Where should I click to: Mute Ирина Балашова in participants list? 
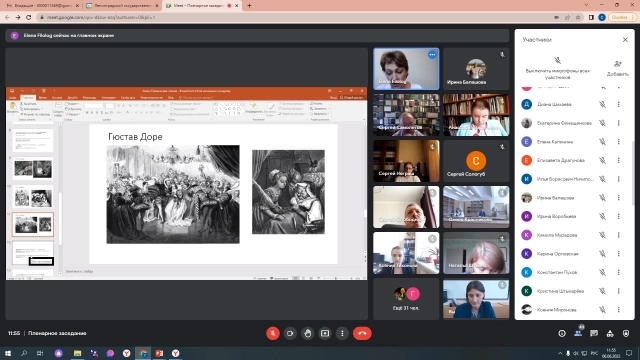(x=602, y=198)
